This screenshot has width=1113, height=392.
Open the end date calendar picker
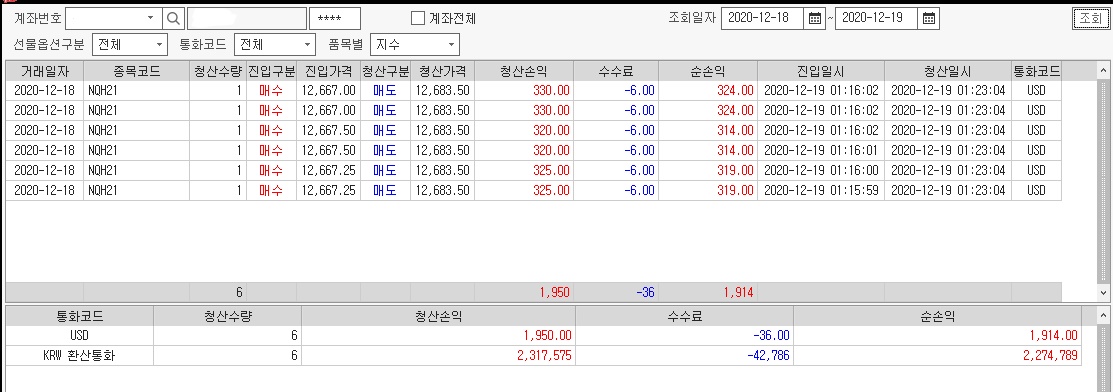point(928,18)
